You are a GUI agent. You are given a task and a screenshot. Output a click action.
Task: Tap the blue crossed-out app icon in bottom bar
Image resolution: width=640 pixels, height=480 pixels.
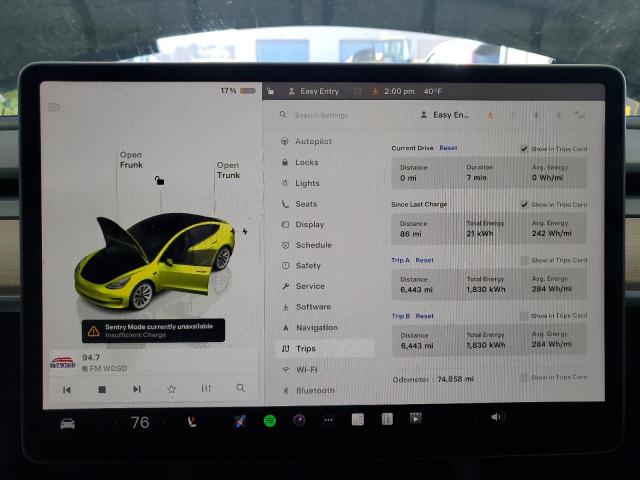pos(240,421)
